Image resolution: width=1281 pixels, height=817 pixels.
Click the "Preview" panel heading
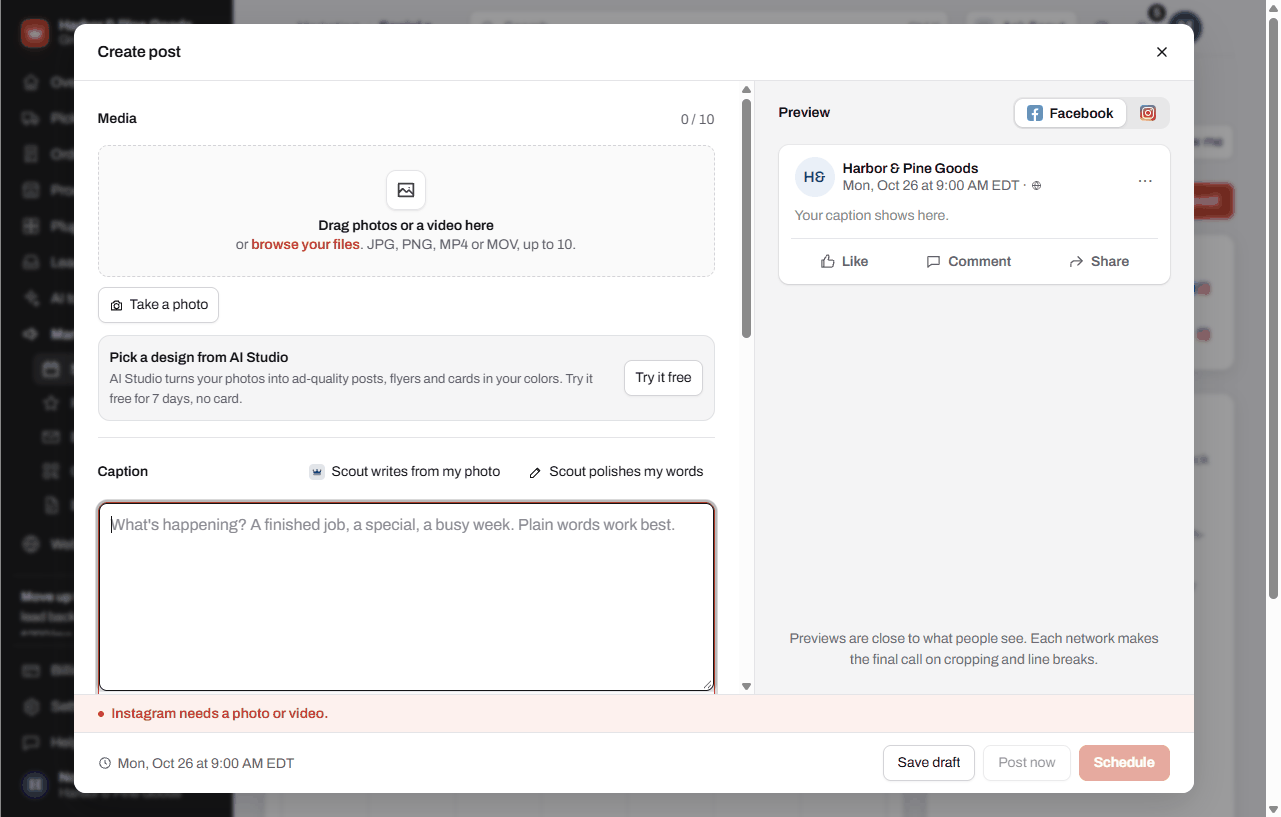click(804, 113)
